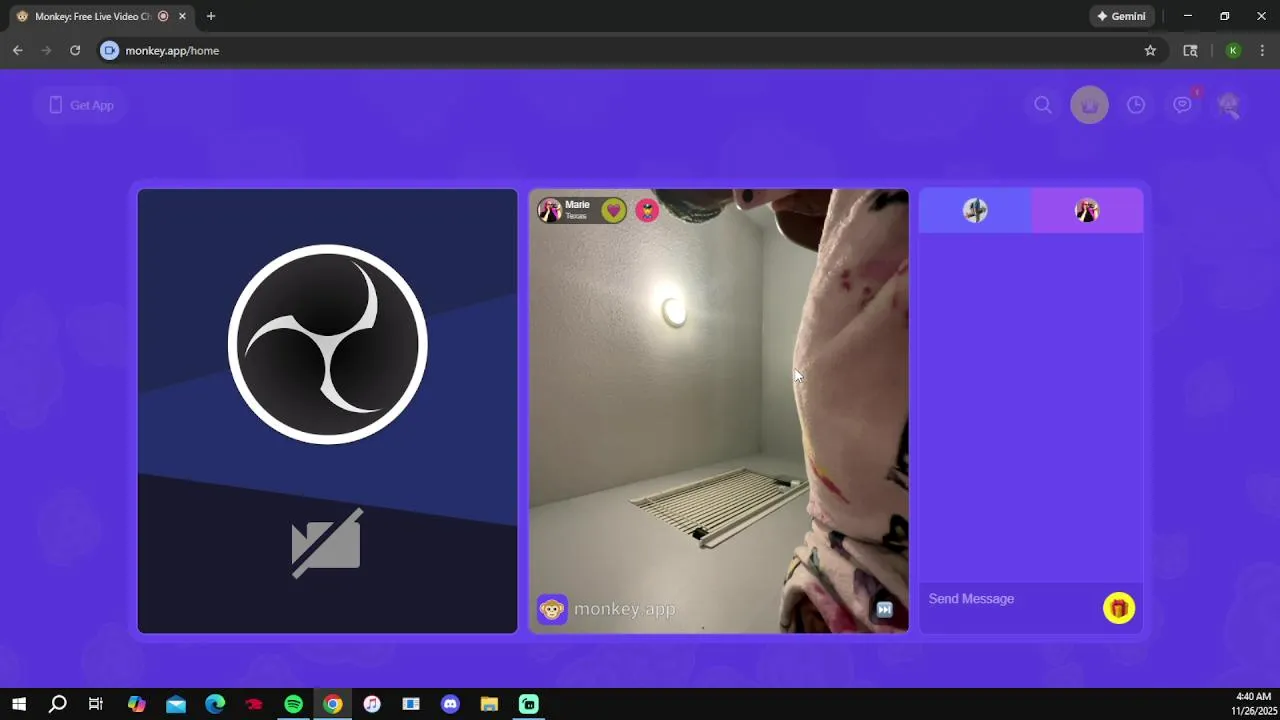1280x720 pixels.
Task: Click the monkey.app/home address bar
Action: tap(630, 50)
